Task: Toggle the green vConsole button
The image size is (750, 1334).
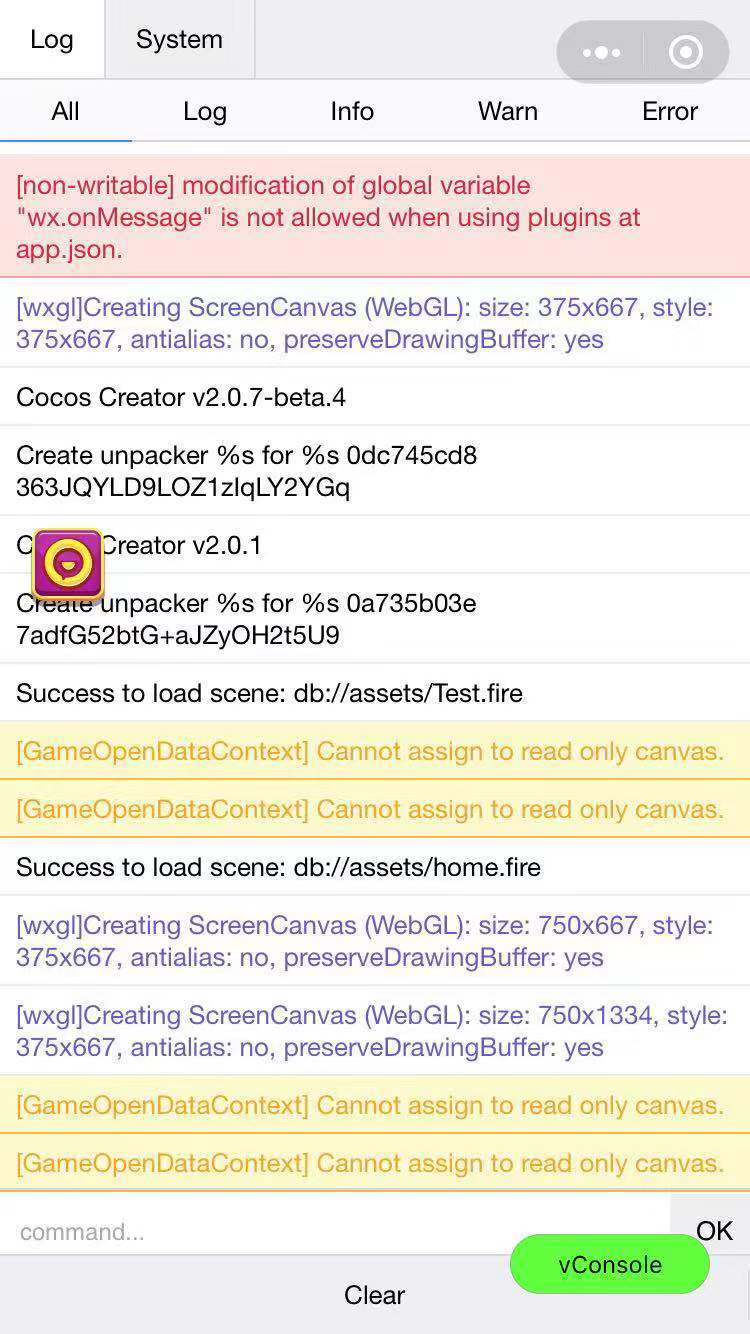Action: [x=610, y=1264]
